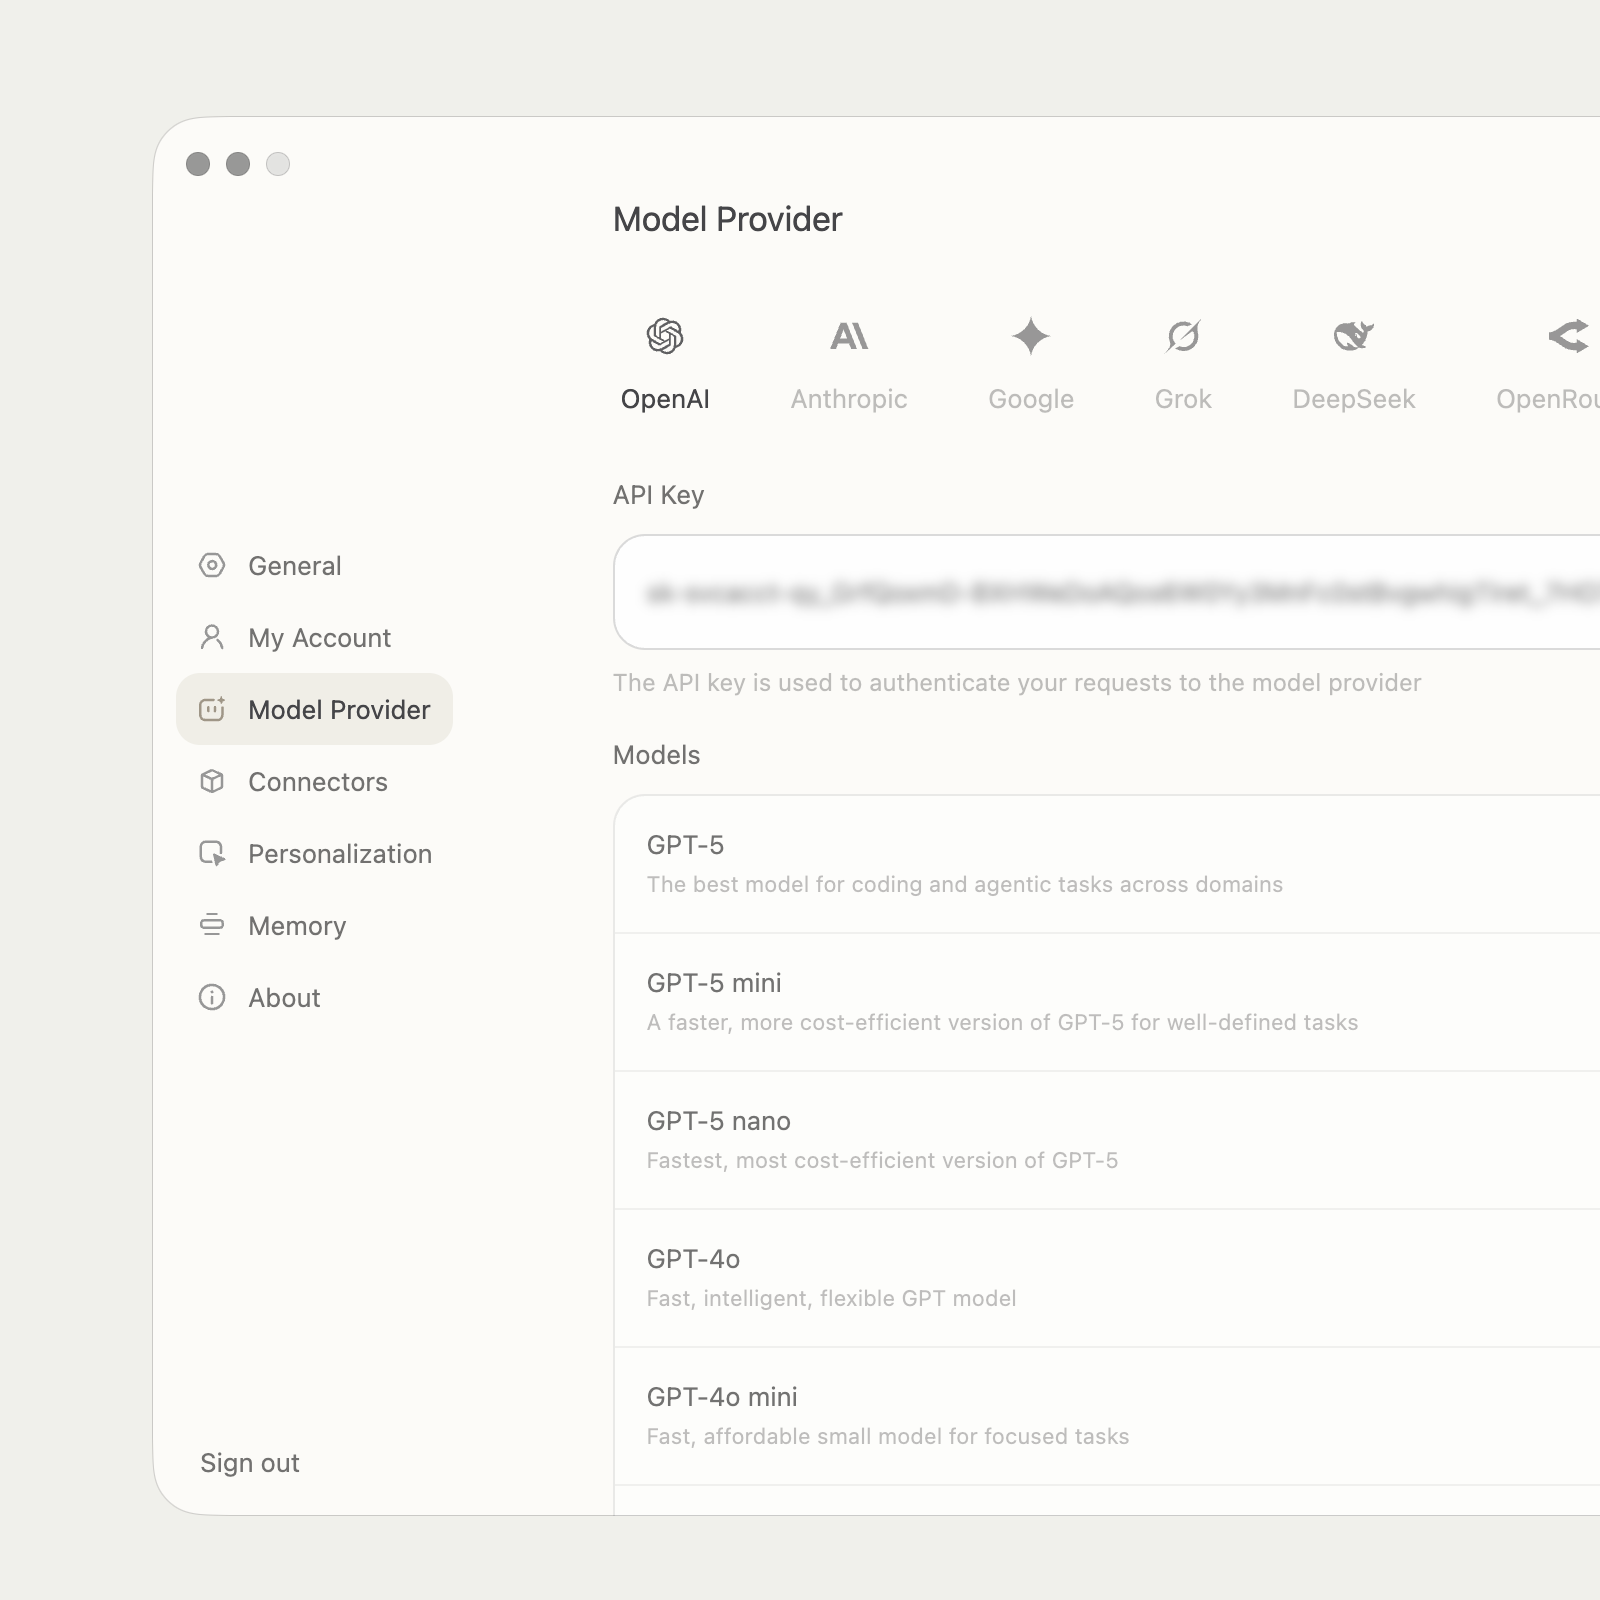Click the Personalization sidebar icon
This screenshot has height=1600, width=1600.
(212, 854)
